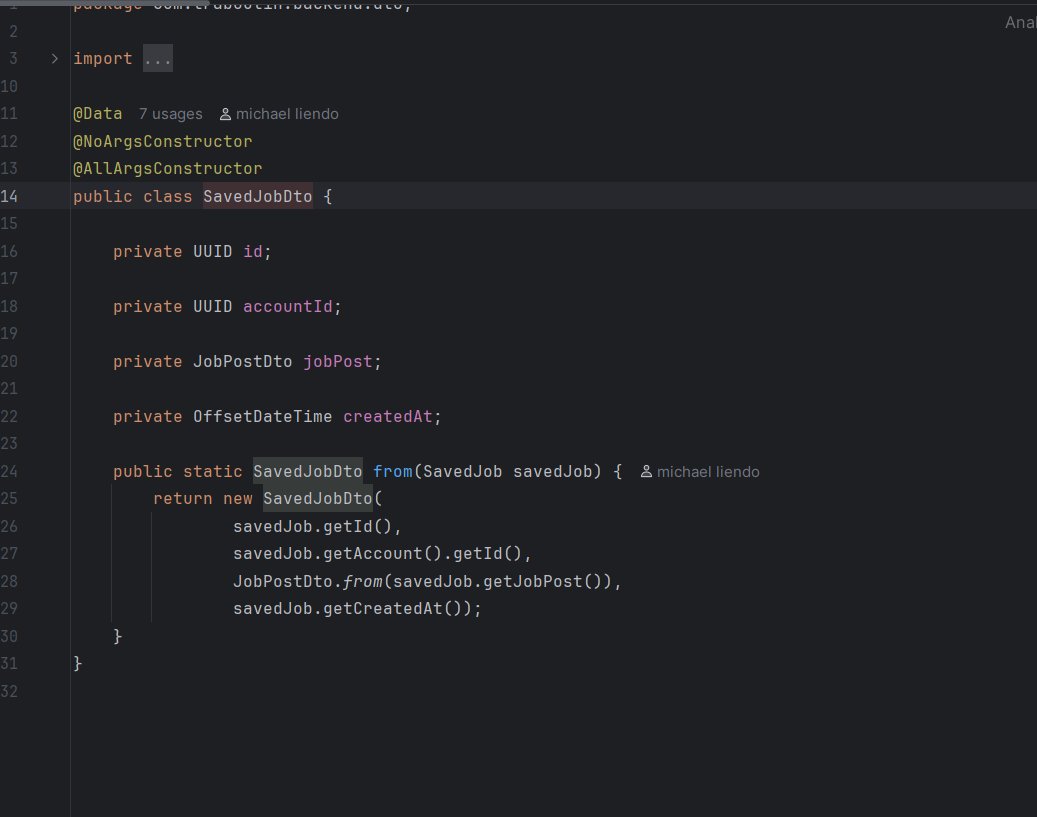
Task: Click the UUID type on line 16
Action: click(212, 251)
